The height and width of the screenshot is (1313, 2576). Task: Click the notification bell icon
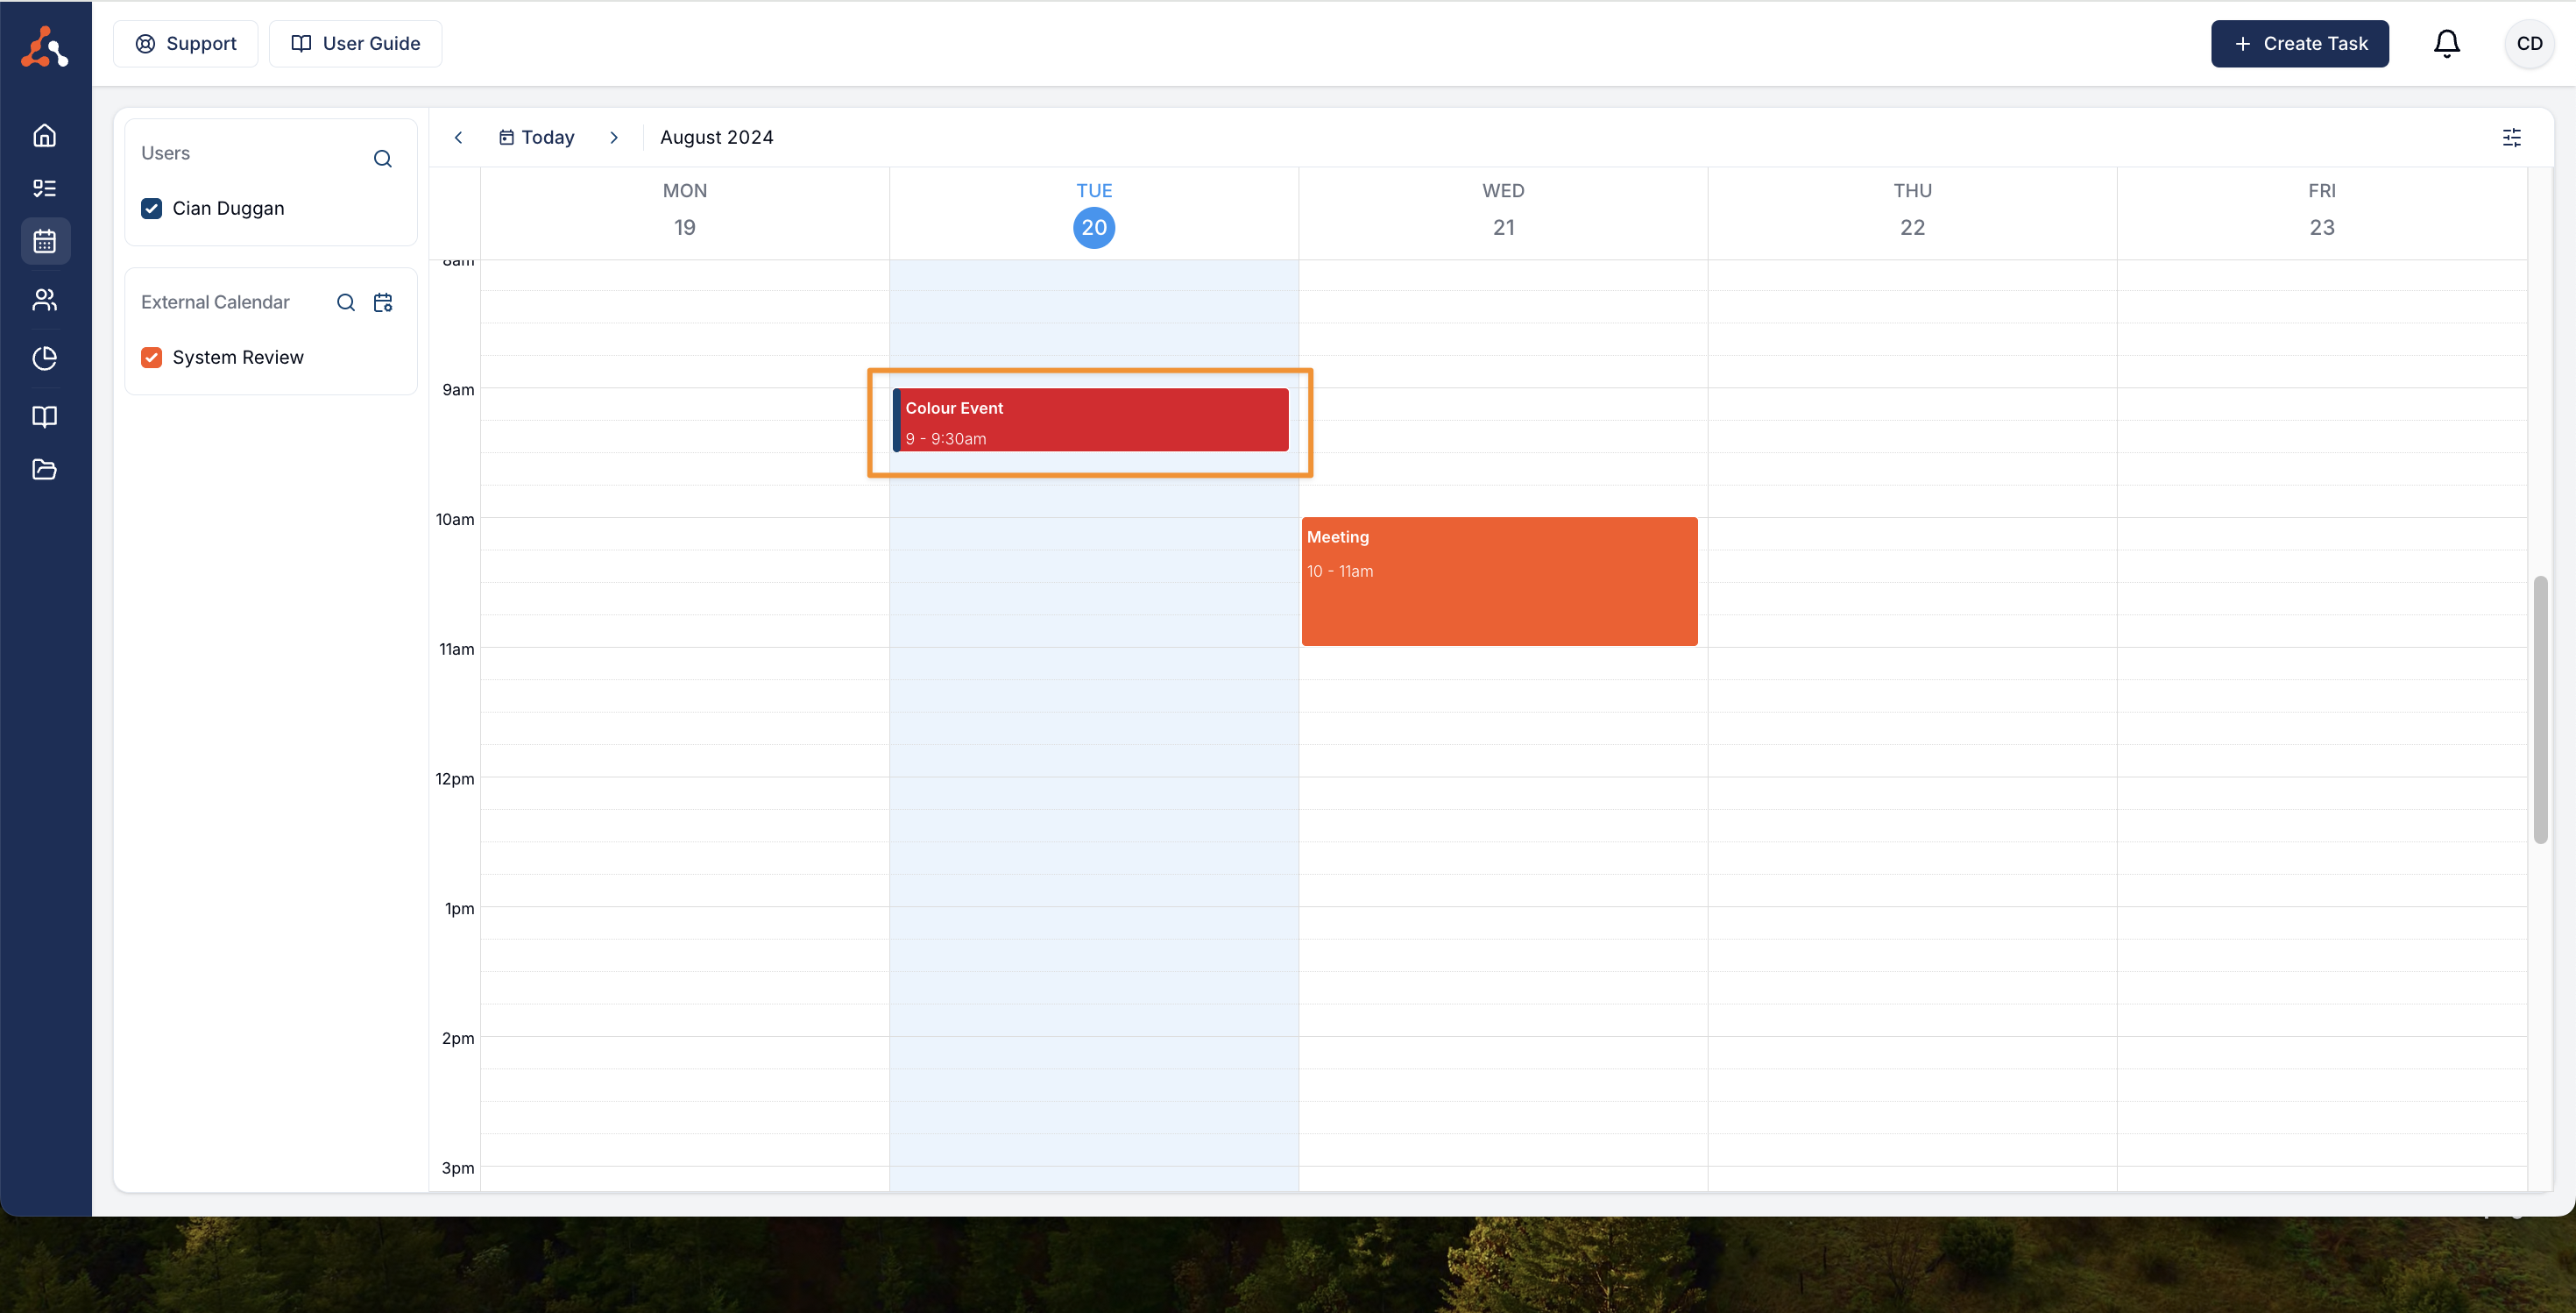tap(2446, 44)
